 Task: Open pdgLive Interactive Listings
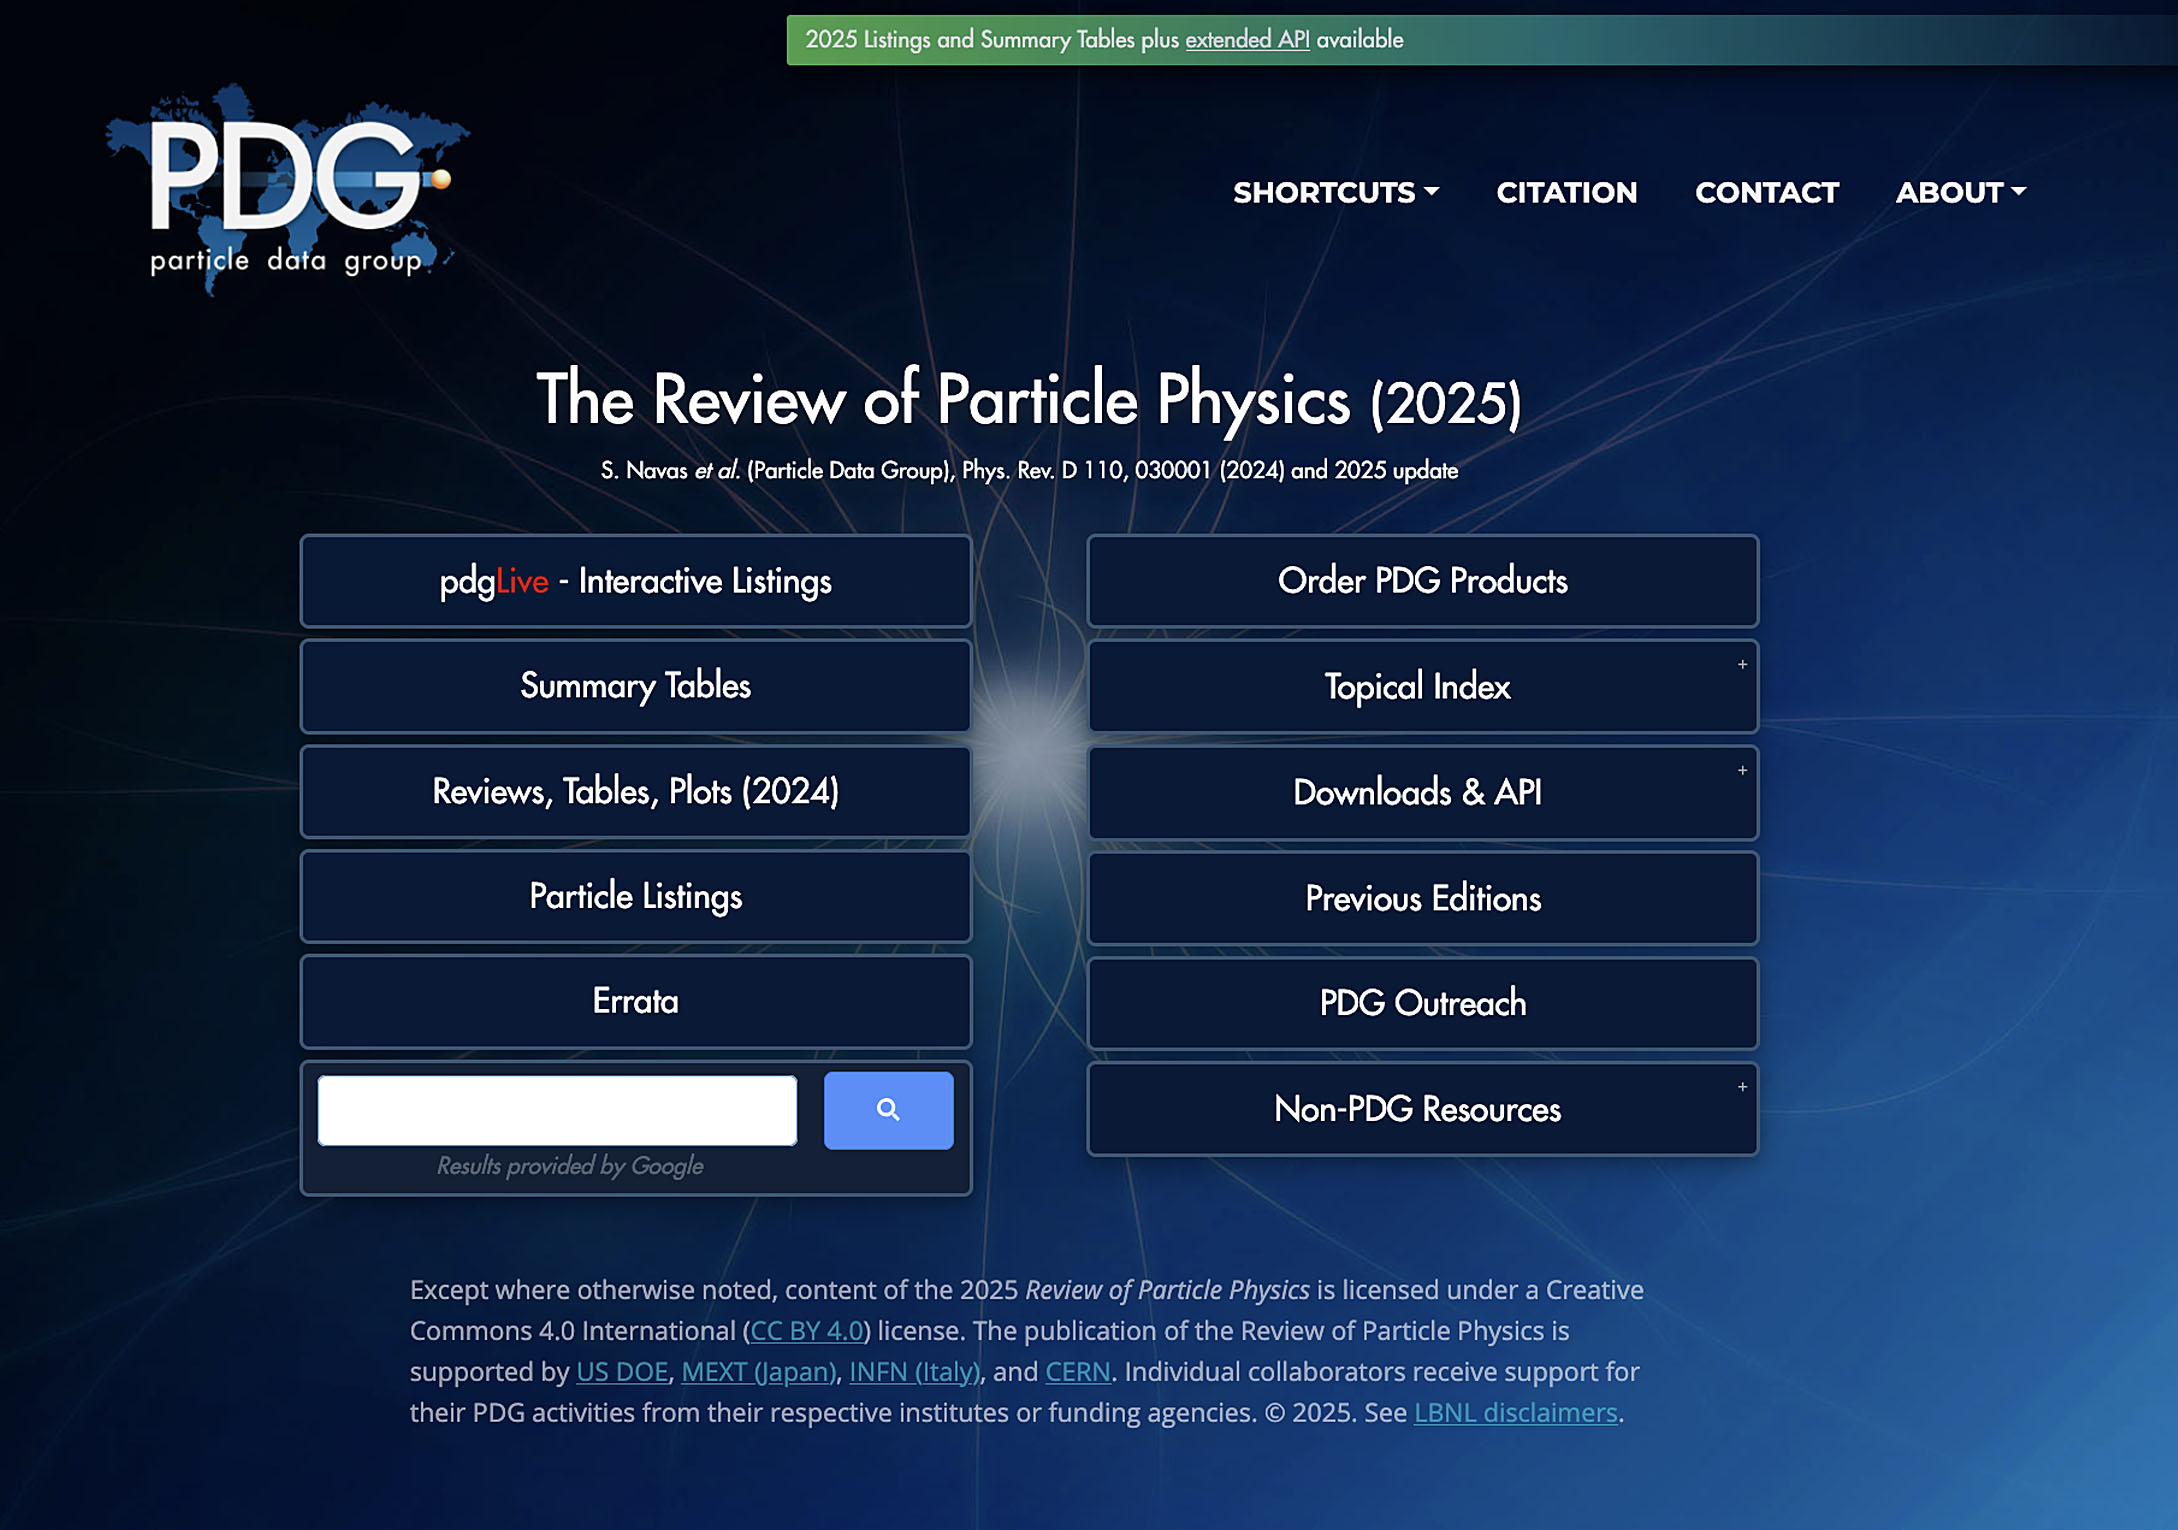point(636,581)
